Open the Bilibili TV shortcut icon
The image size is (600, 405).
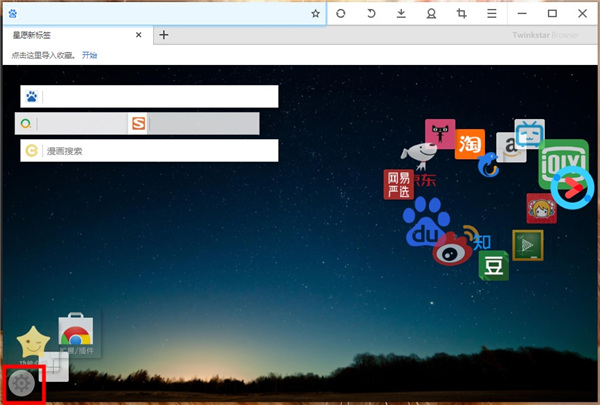click(x=530, y=134)
